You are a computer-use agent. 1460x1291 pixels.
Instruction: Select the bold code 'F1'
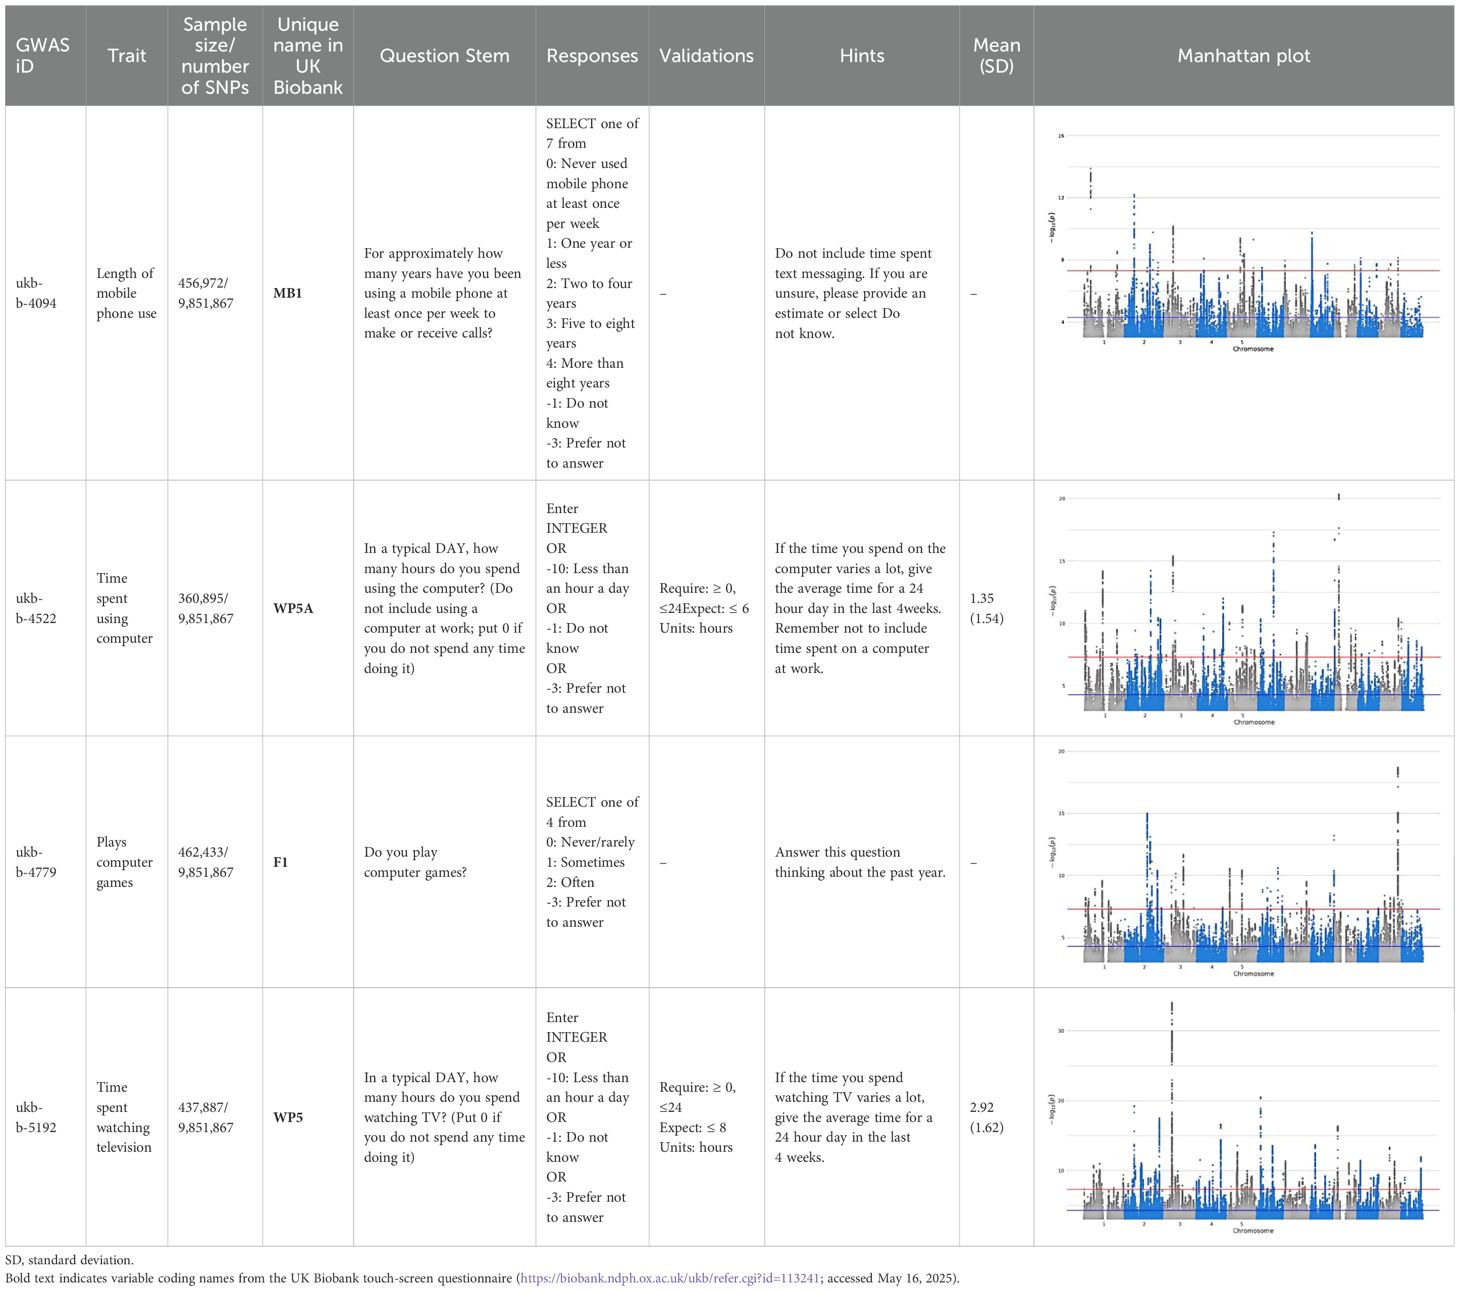(x=280, y=862)
